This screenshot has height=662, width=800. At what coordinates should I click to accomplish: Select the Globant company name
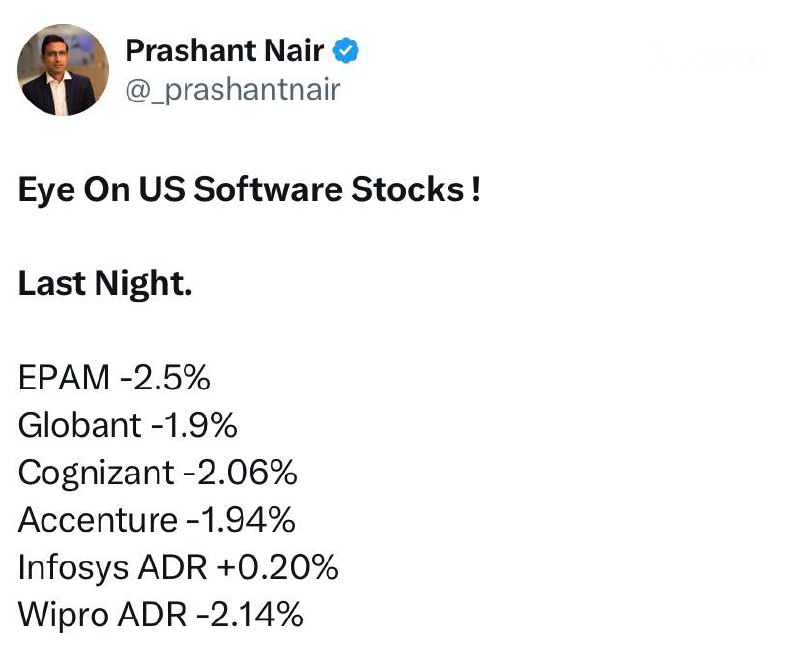click(80, 425)
